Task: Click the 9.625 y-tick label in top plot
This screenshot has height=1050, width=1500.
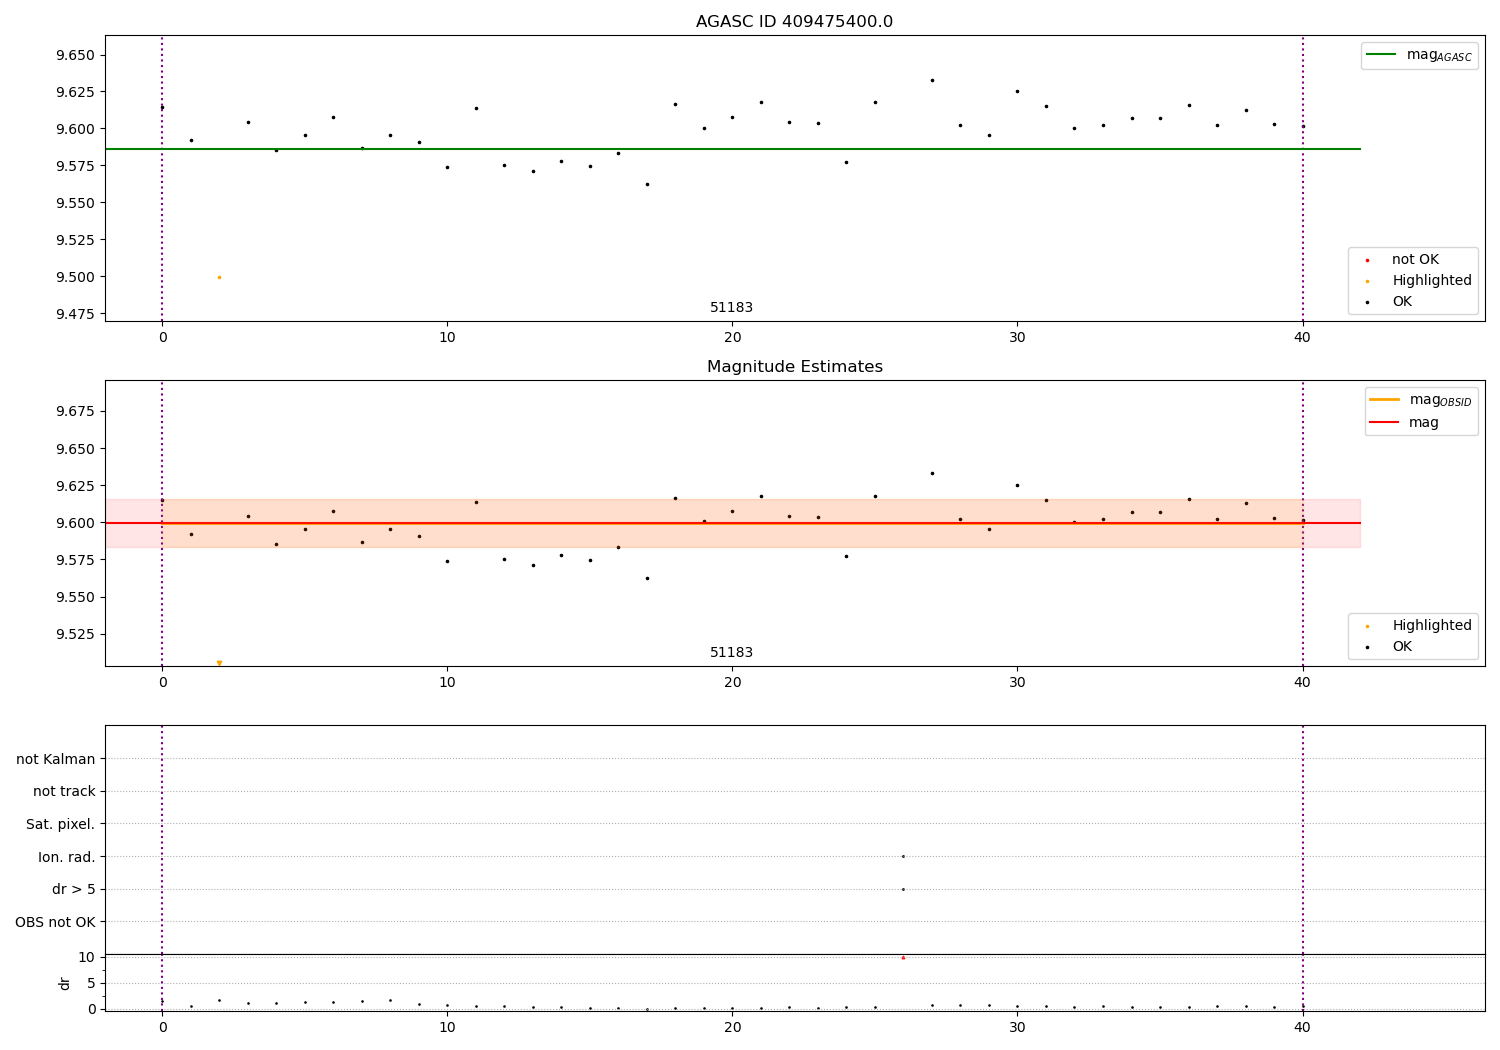Action: 76,92
